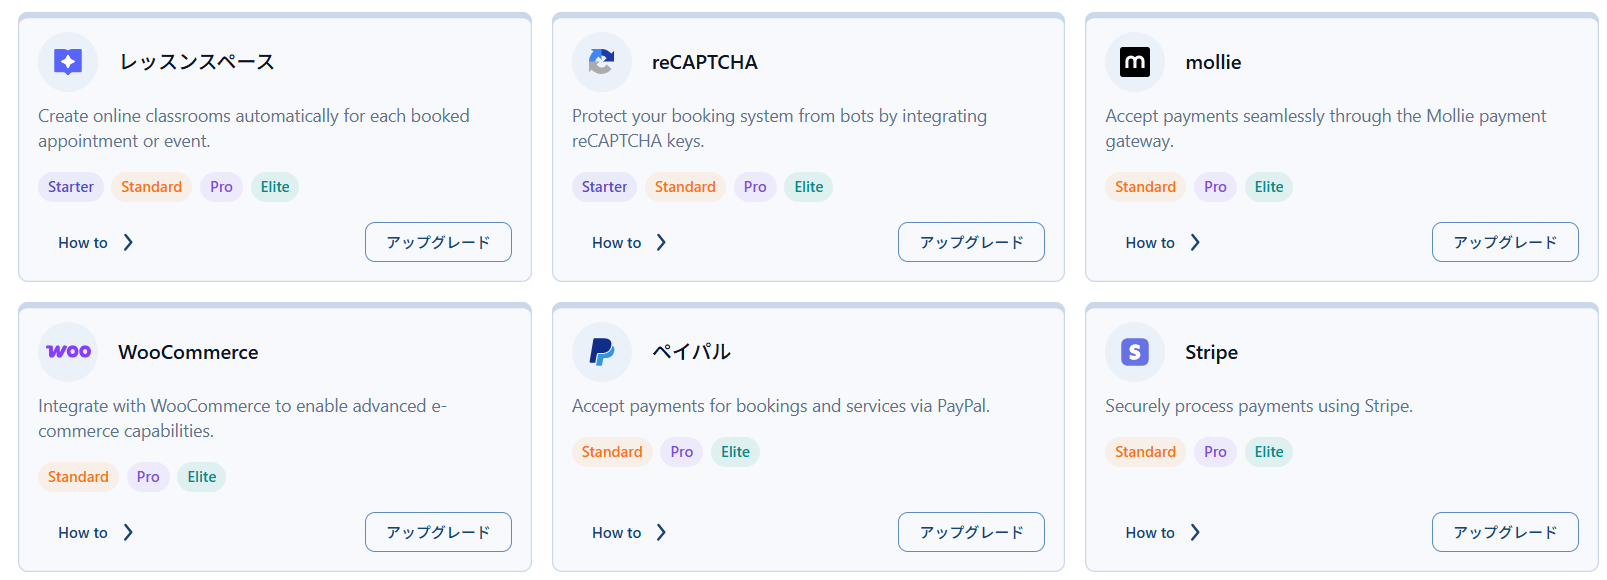The image size is (1607, 580).
Task: Select Starter tag on レッスンスペース card
Action: pos(71,187)
